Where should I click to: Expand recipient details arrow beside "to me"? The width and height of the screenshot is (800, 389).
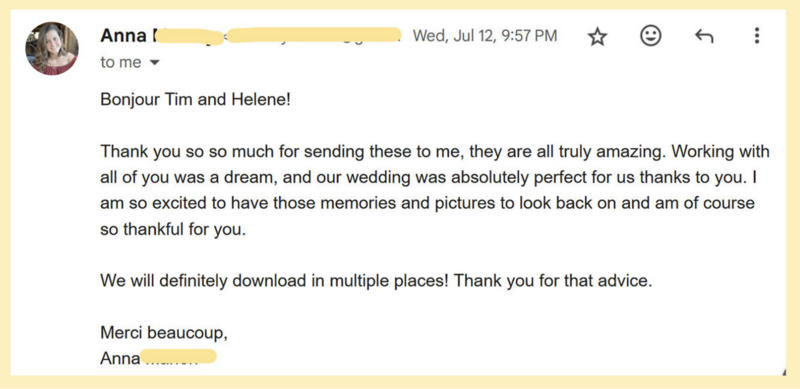tap(154, 63)
